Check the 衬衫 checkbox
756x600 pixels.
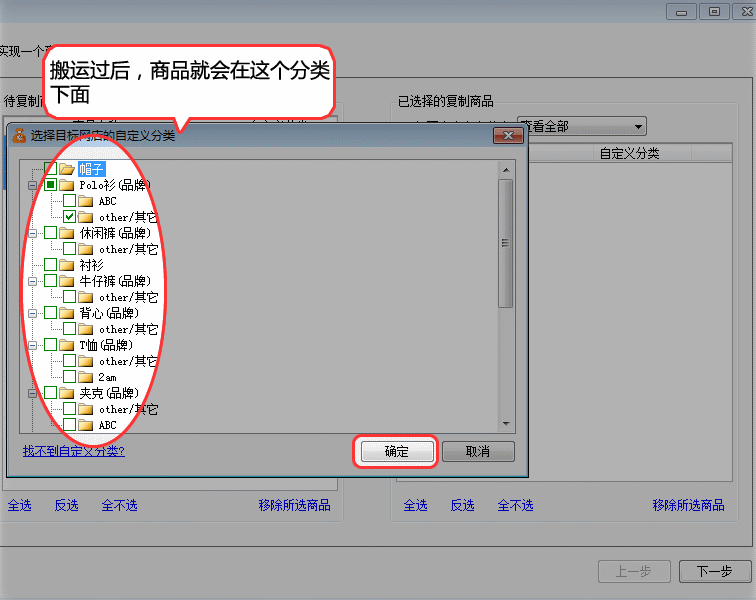(x=51, y=265)
